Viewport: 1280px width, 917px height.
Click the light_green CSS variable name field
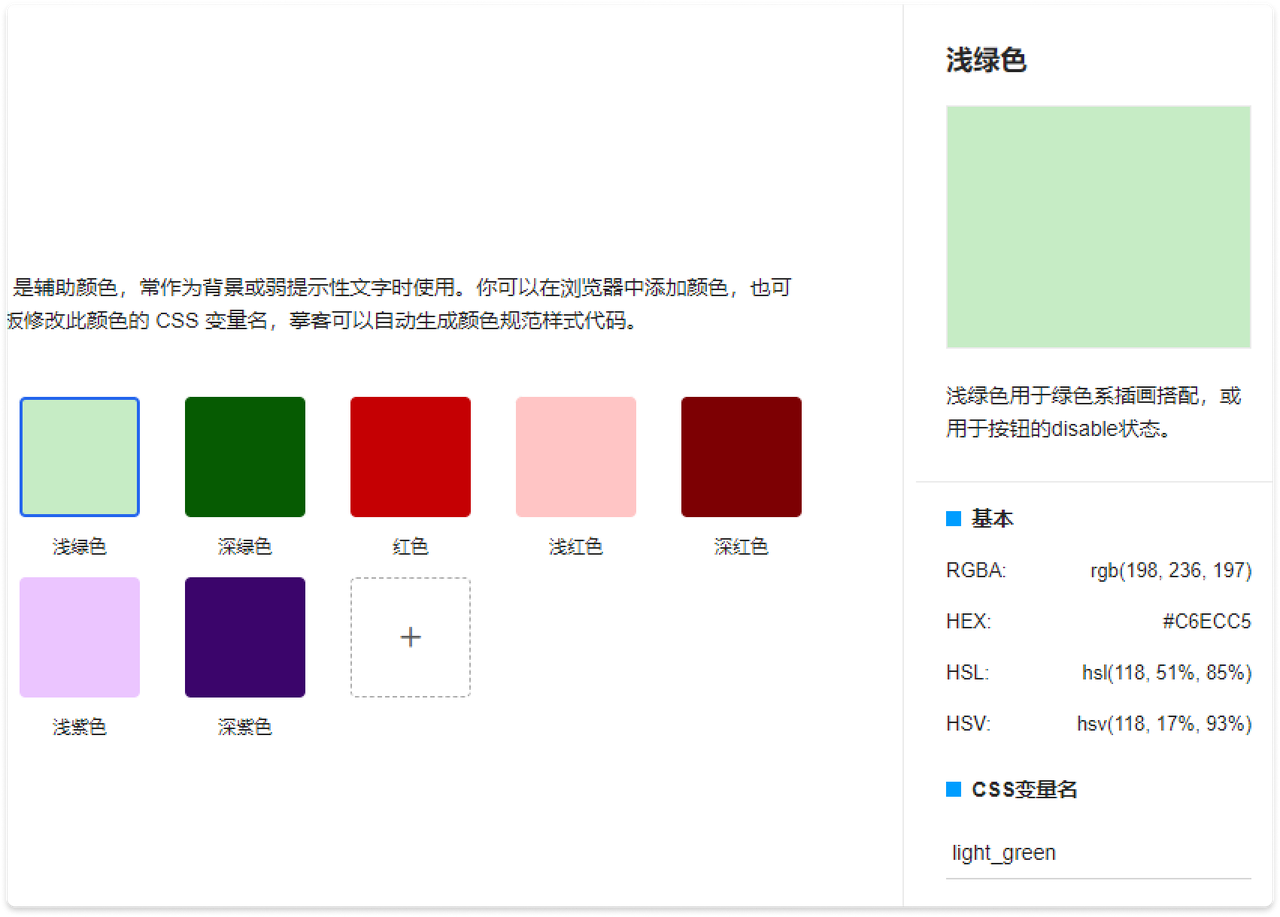click(x=1098, y=853)
